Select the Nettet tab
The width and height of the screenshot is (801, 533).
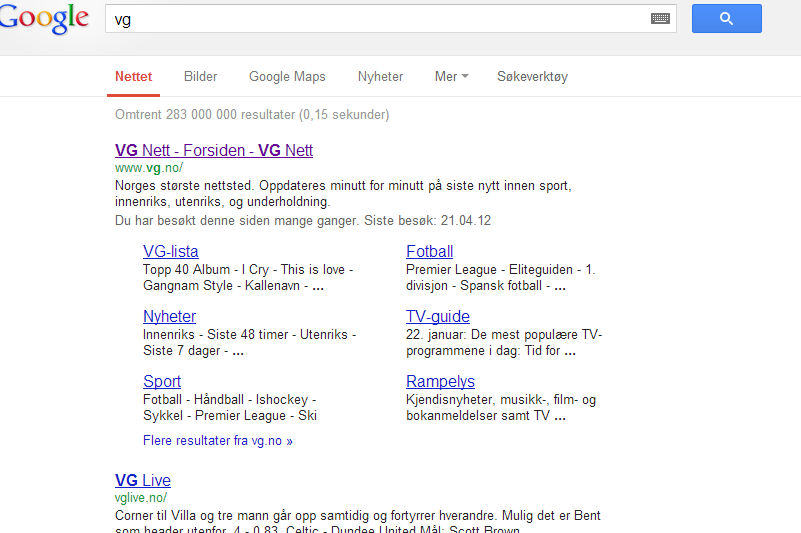click(133, 77)
